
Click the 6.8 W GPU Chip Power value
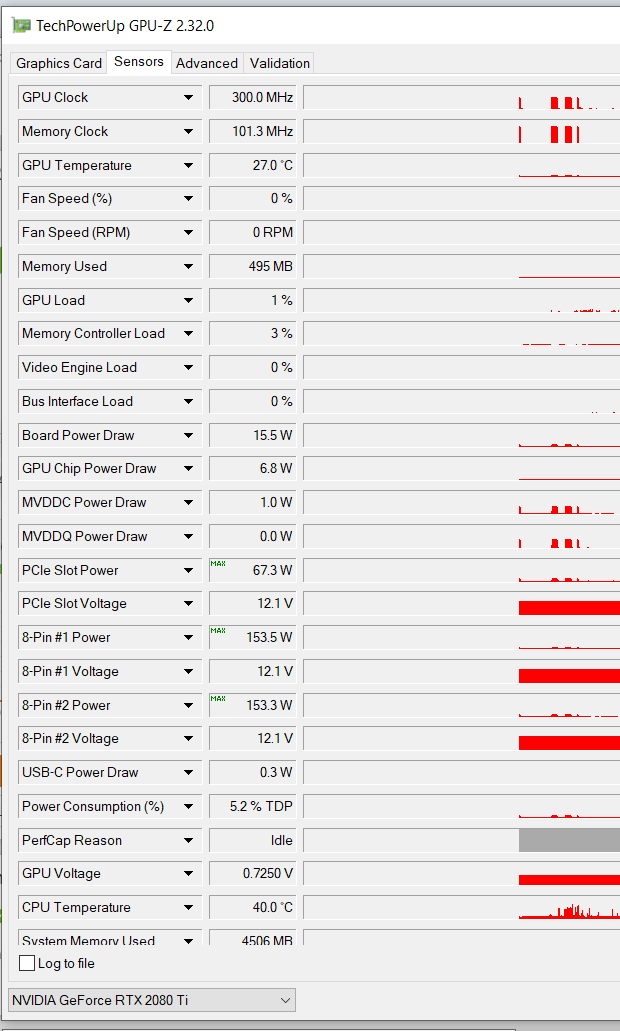[252, 469]
